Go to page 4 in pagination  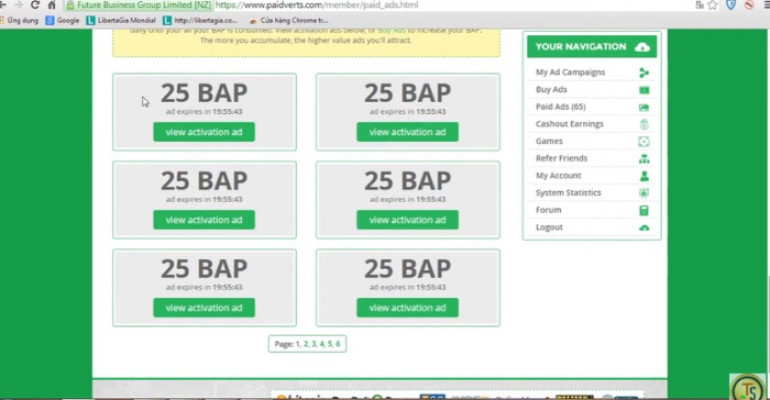pos(322,344)
